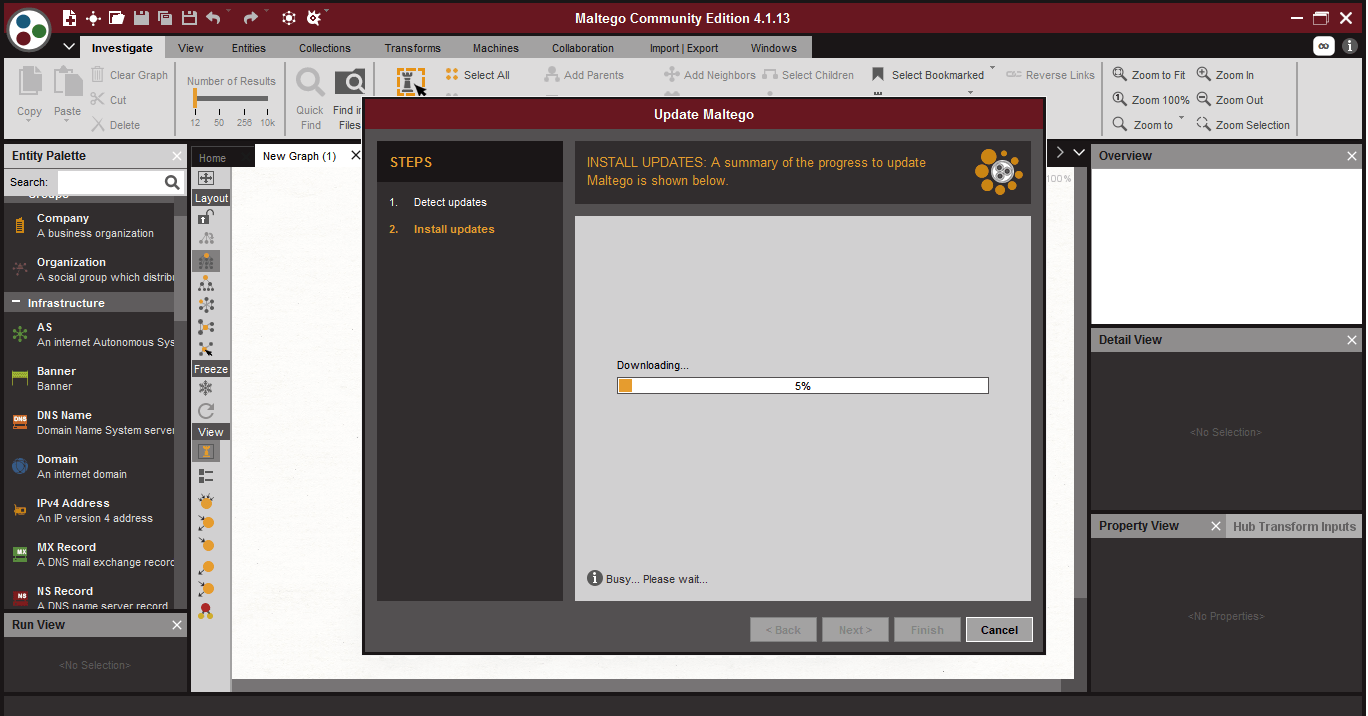Click Zoom to Fit in the ribbon

point(1149,75)
